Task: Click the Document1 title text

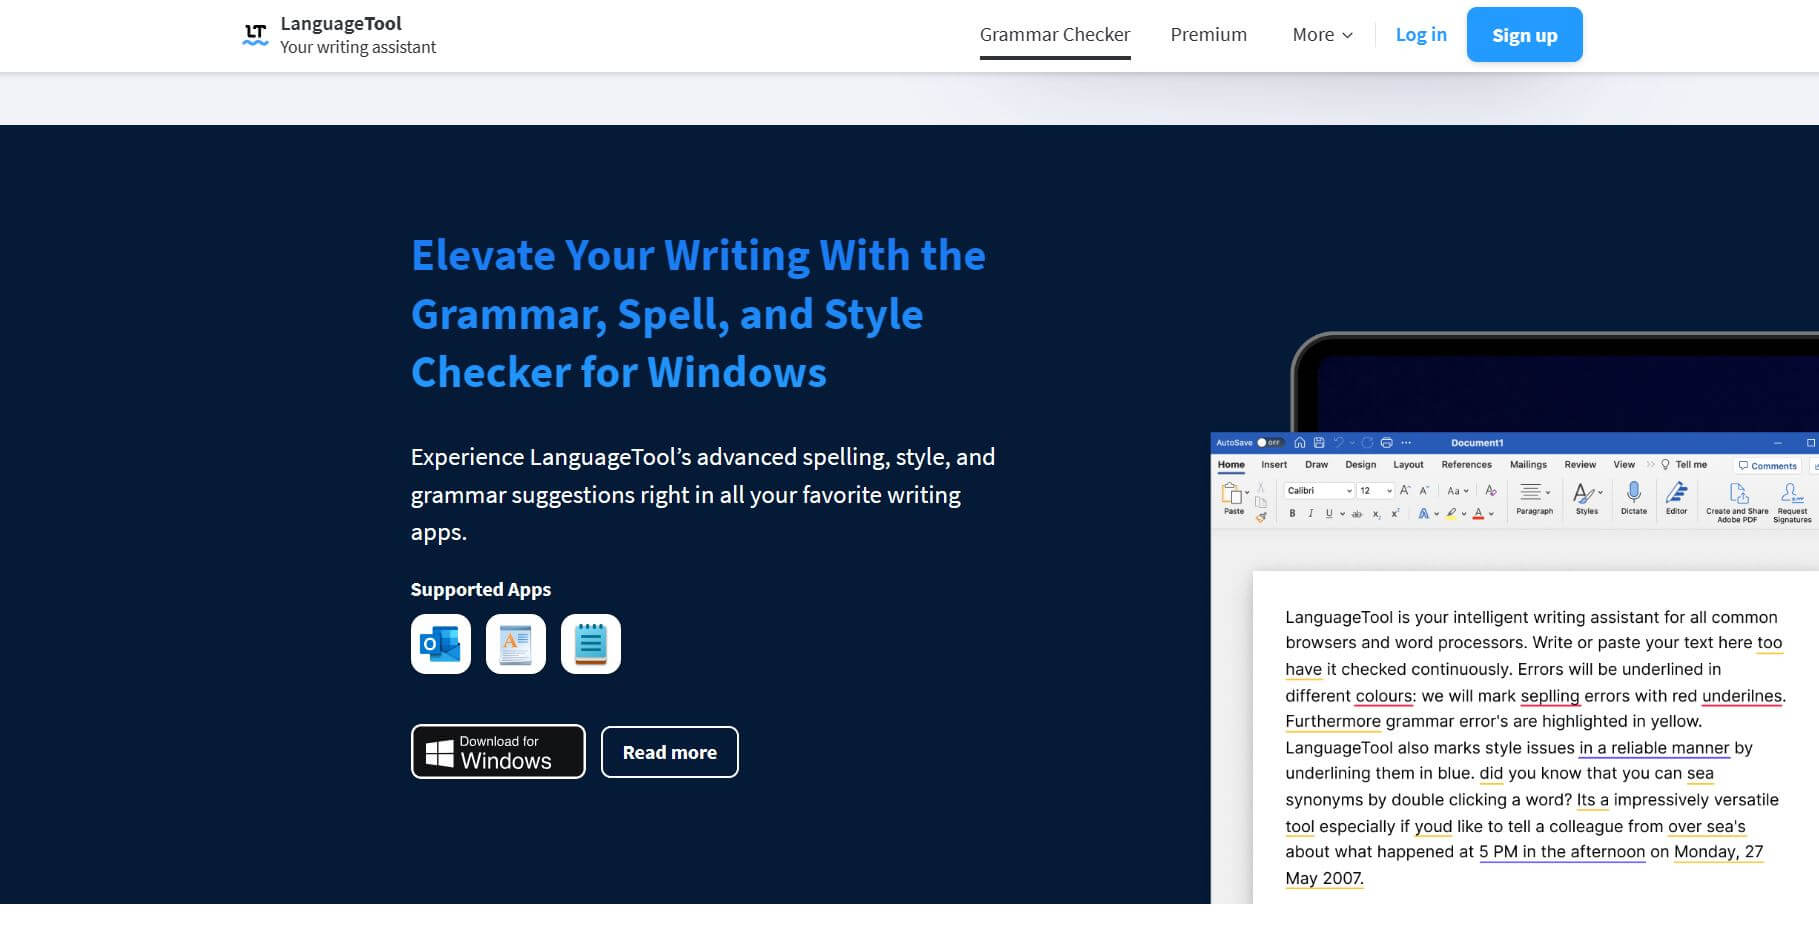Action: (x=1477, y=443)
